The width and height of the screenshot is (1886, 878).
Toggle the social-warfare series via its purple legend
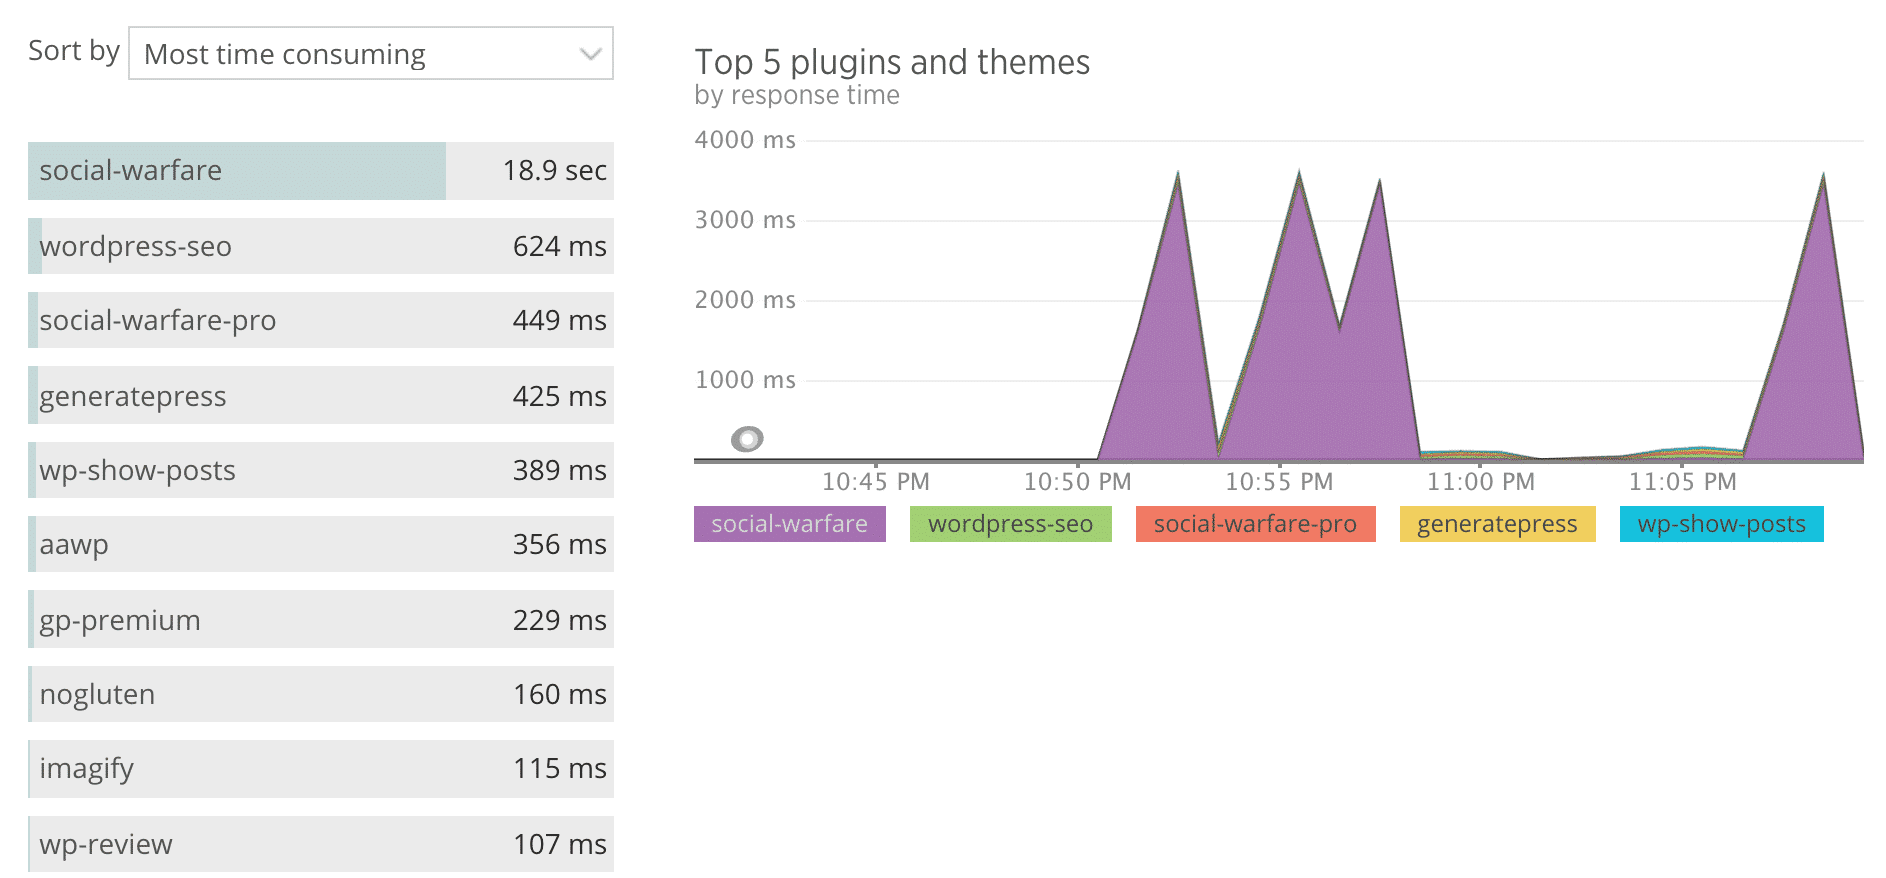[x=789, y=523]
